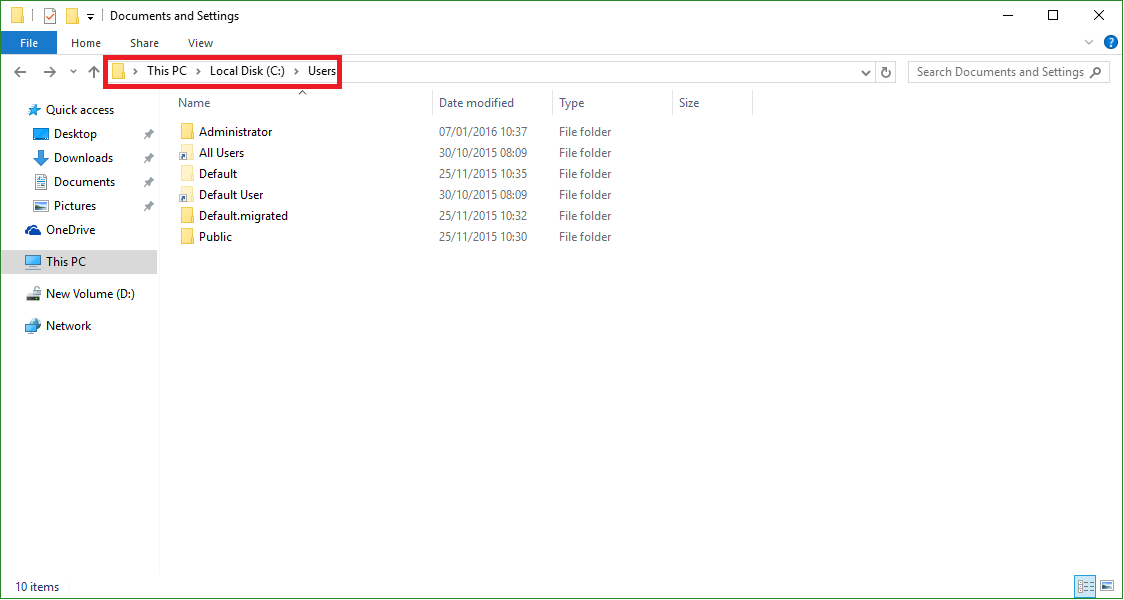Sort files by the Date modified column header

pyautogui.click(x=478, y=102)
